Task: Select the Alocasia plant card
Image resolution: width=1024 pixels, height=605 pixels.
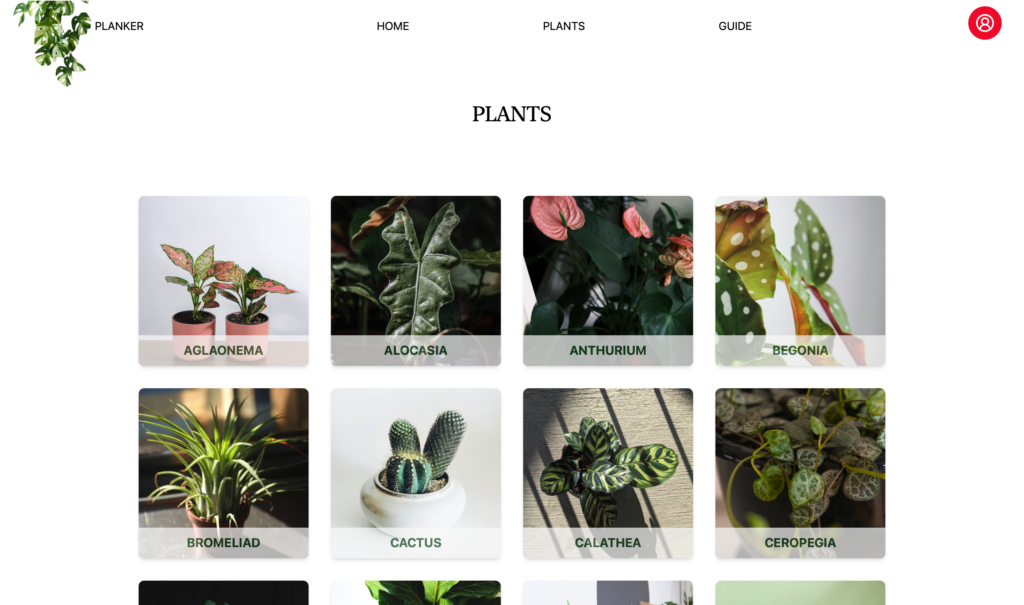Action: (415, 281)
